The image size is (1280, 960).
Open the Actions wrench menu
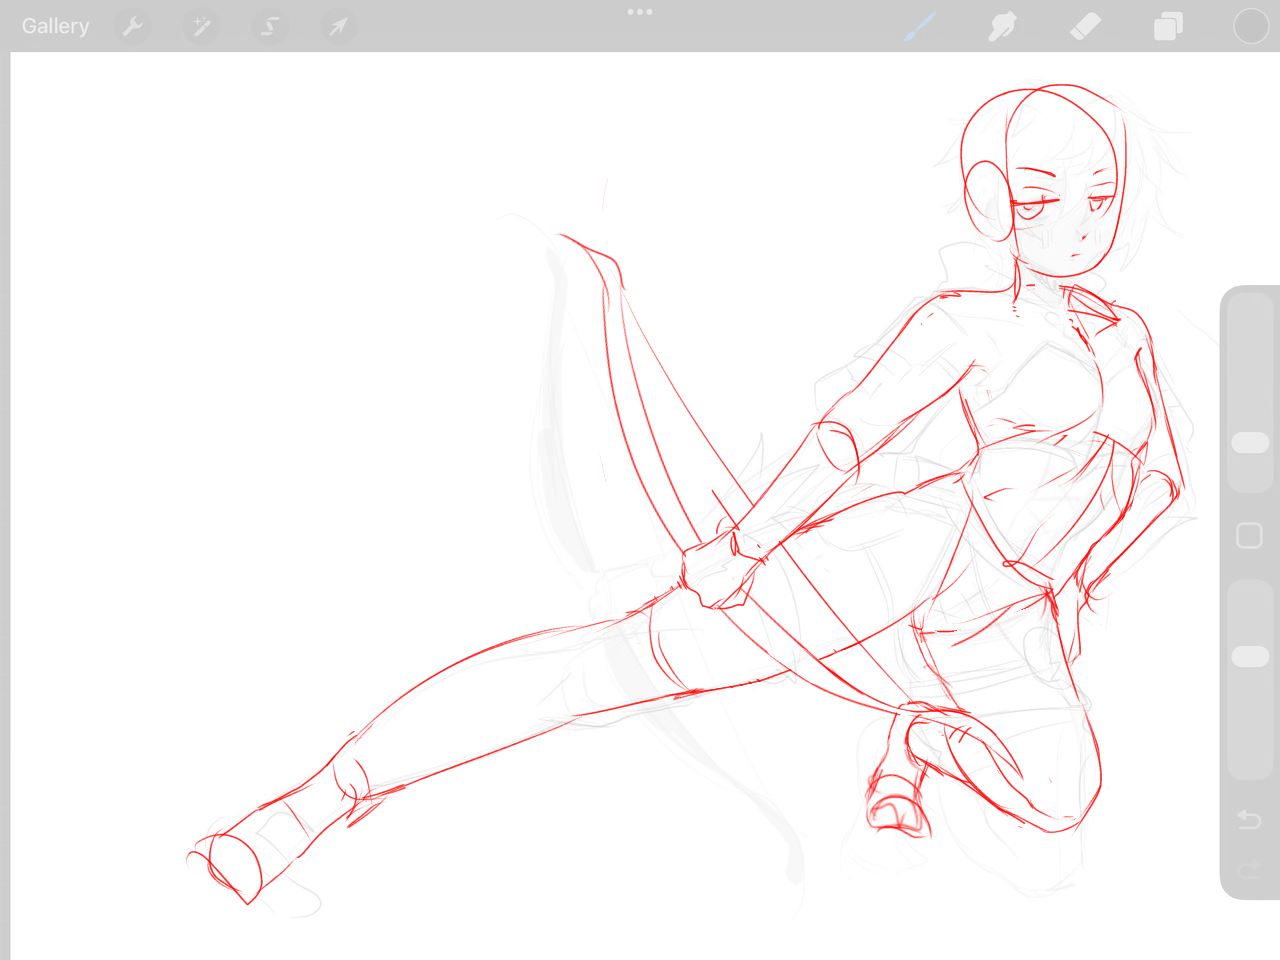133,26
